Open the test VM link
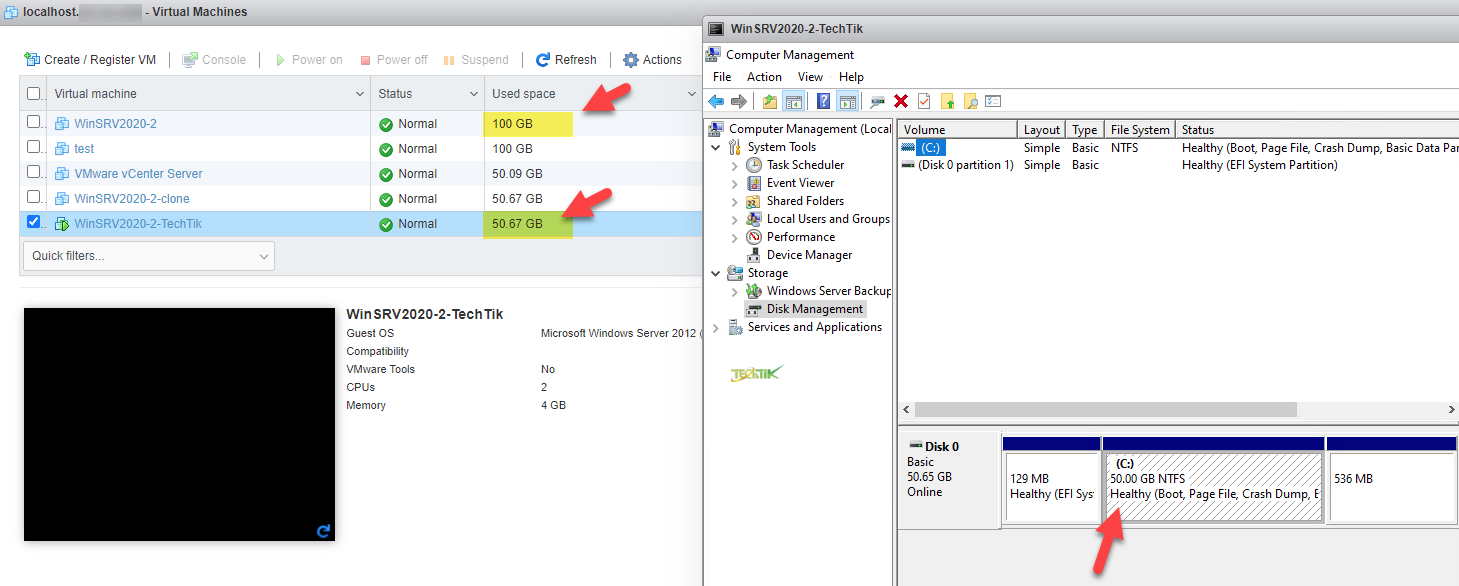 [84, 149]
